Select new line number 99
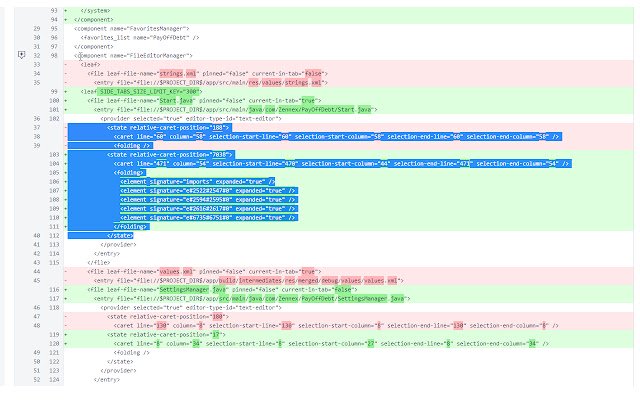The image size is (640, 400). (54, 91)
